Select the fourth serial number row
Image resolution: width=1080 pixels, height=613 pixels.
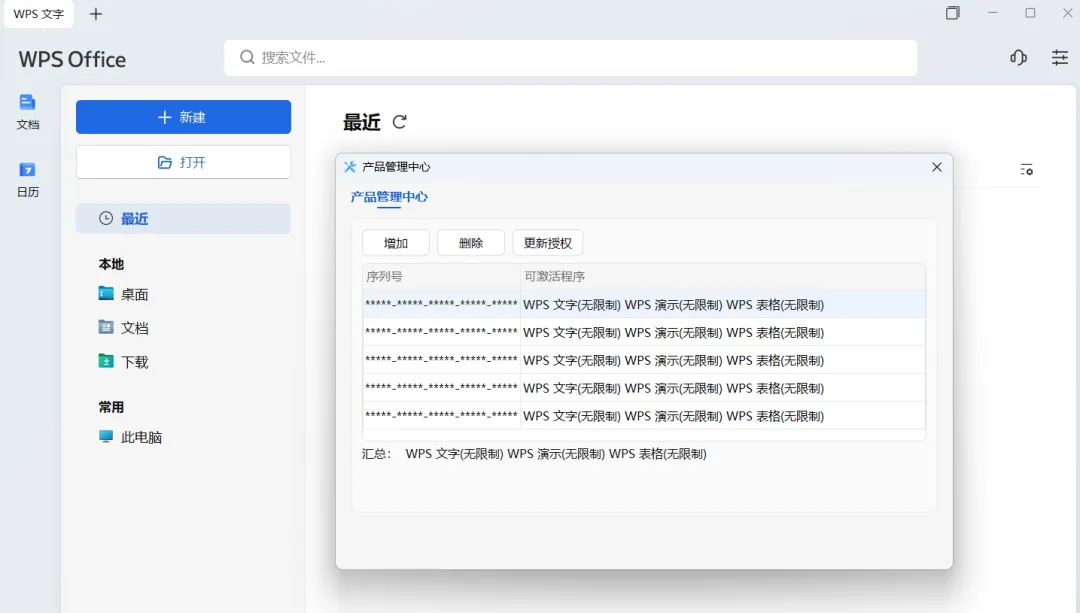(x=644, y=388)
